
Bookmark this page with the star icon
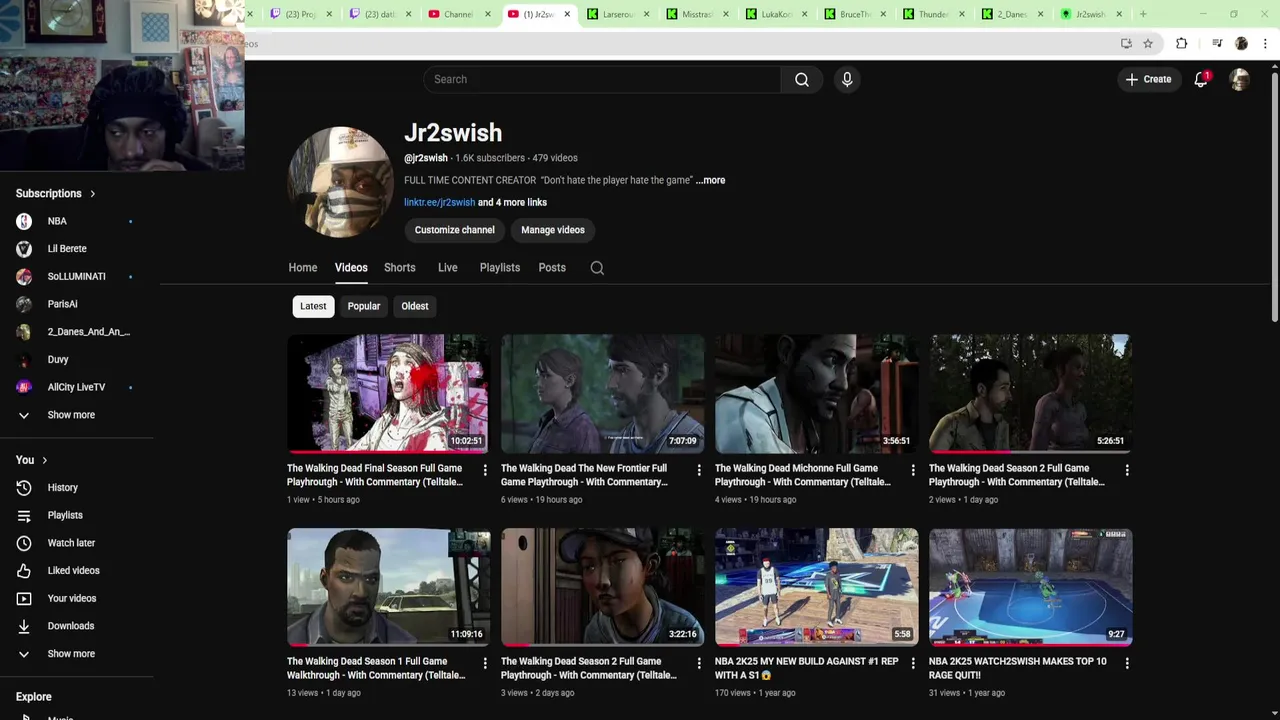coord(1148,43)
